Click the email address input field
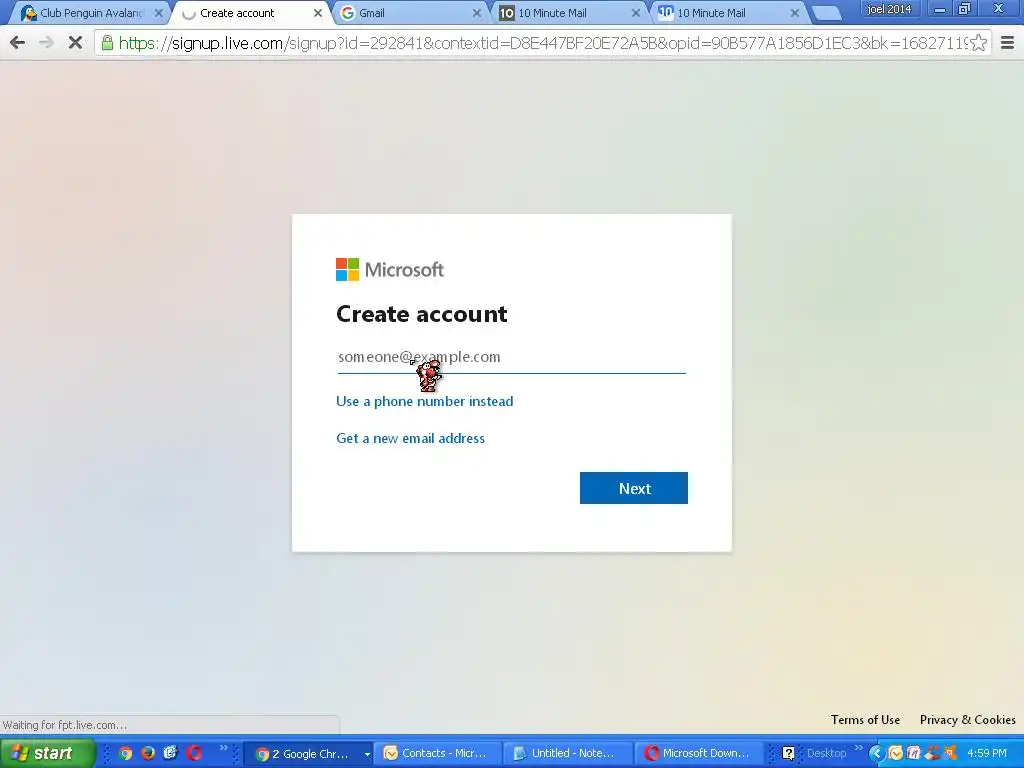The height and width of the screenshot is (768, 1024). pyautogui.click(x=511, y=357)
